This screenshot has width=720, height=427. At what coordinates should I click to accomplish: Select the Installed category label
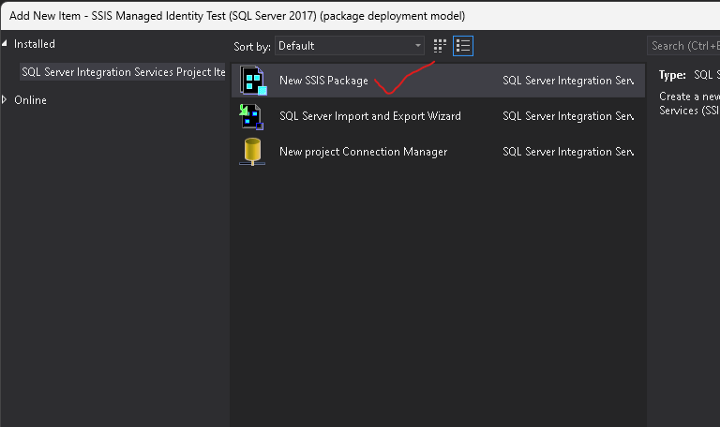(35, 44)
